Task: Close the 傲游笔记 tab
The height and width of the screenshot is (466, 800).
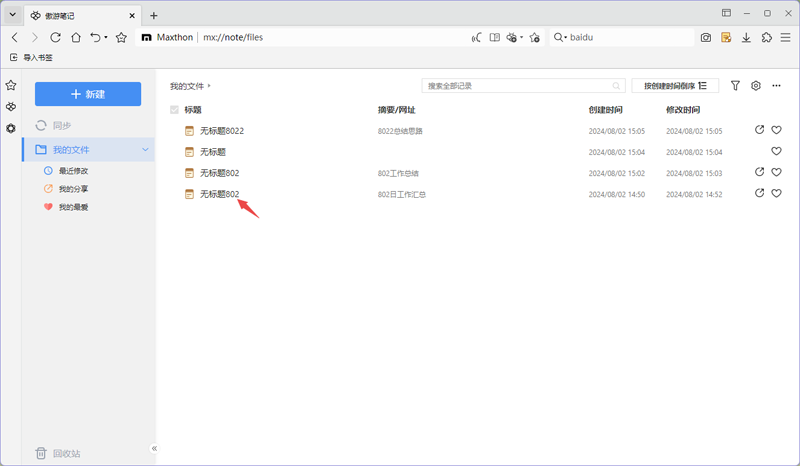Action: click(132, 15)
